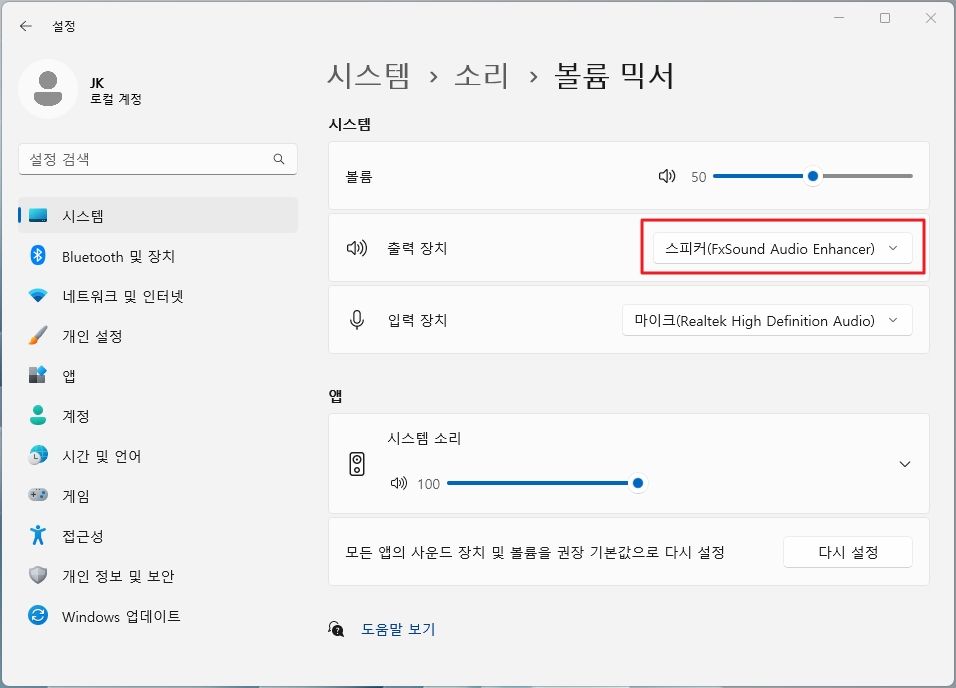956x688 pixels.
Task: Mute 시스템 소리 via the speaker icon next to 100
Action: tap(399, 483)
